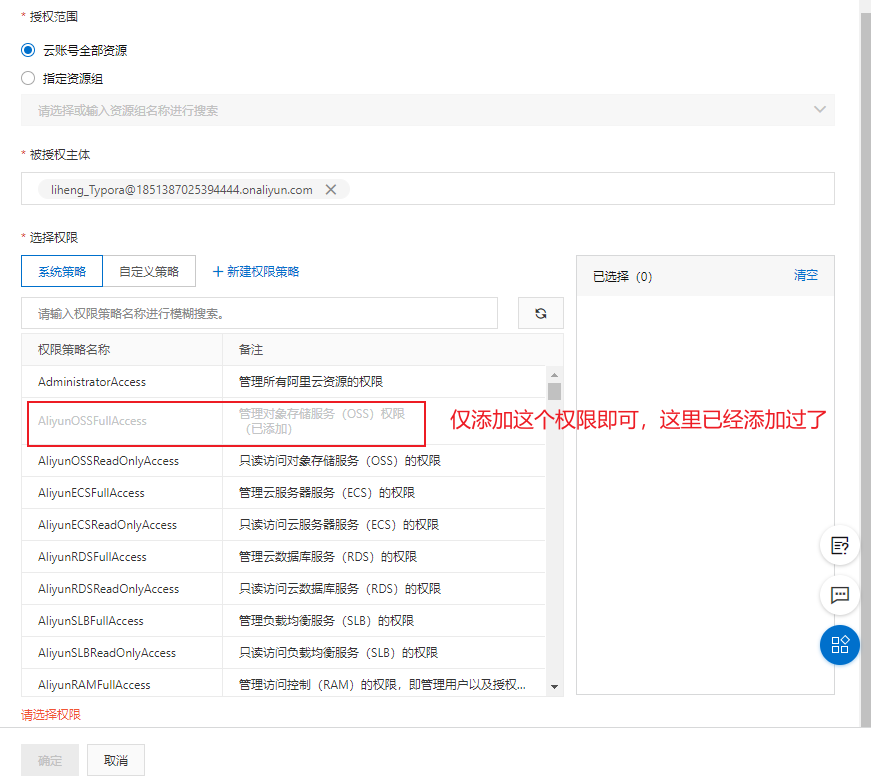The image size is (871, 783).
Task: Click the 清空 link in selected panel
Action: [x=805, y=275]
